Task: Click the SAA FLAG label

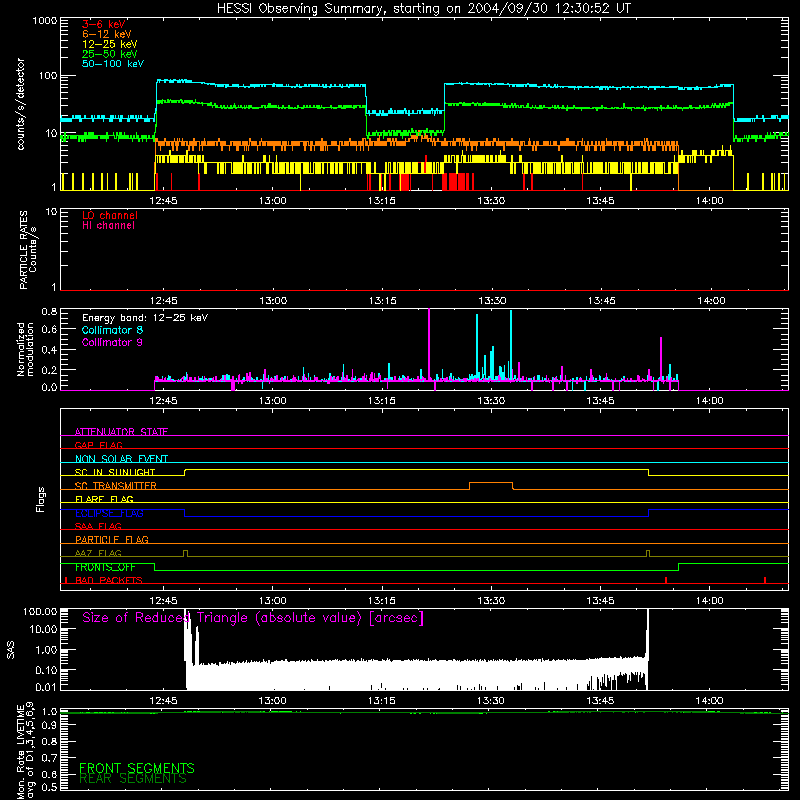Action: [x=98, y=526]
